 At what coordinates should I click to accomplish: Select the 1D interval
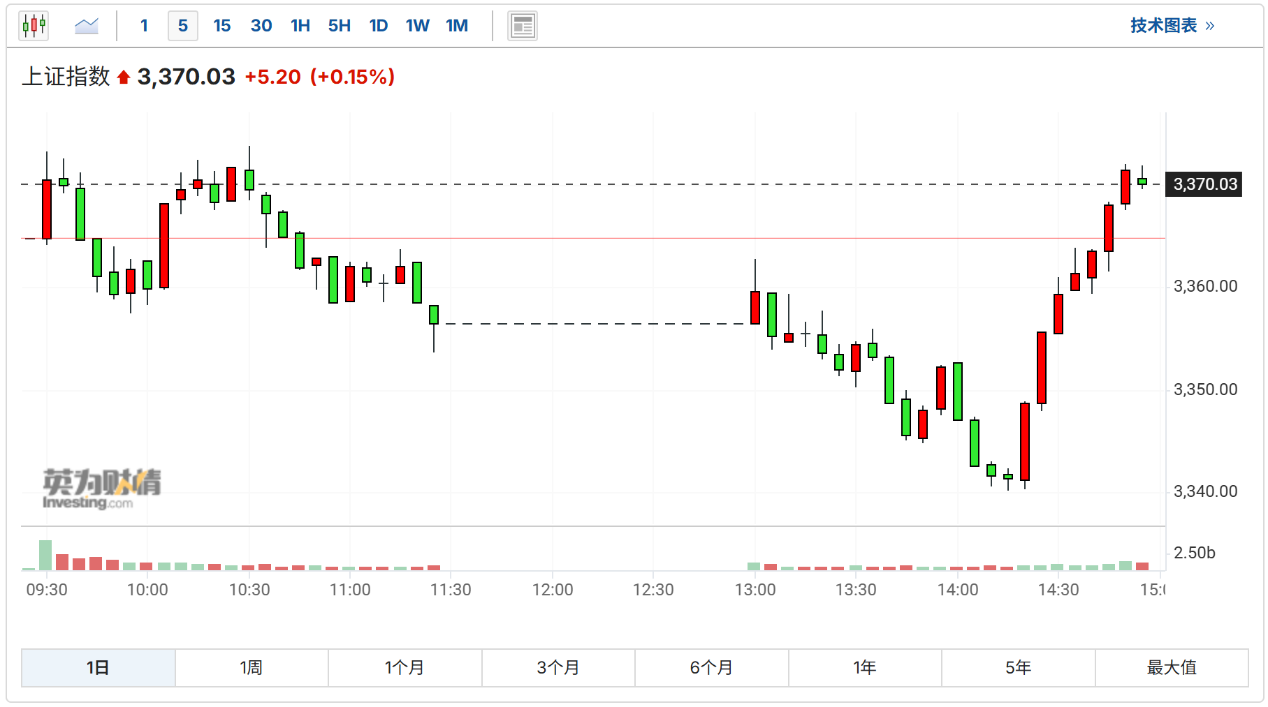pyautogui.click(x=378, y=25)
